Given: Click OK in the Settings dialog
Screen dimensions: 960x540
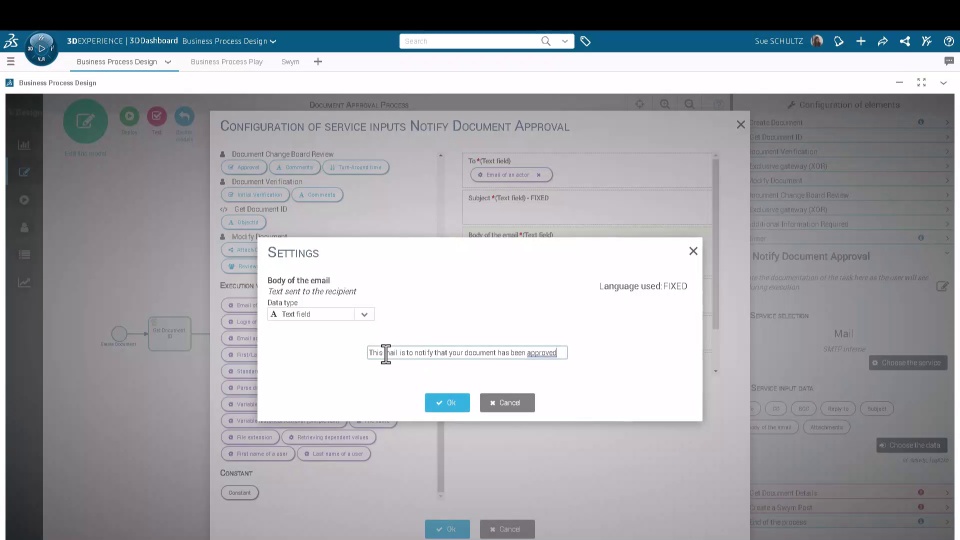Looking at the screenshot, I should (x=447, y=402).
